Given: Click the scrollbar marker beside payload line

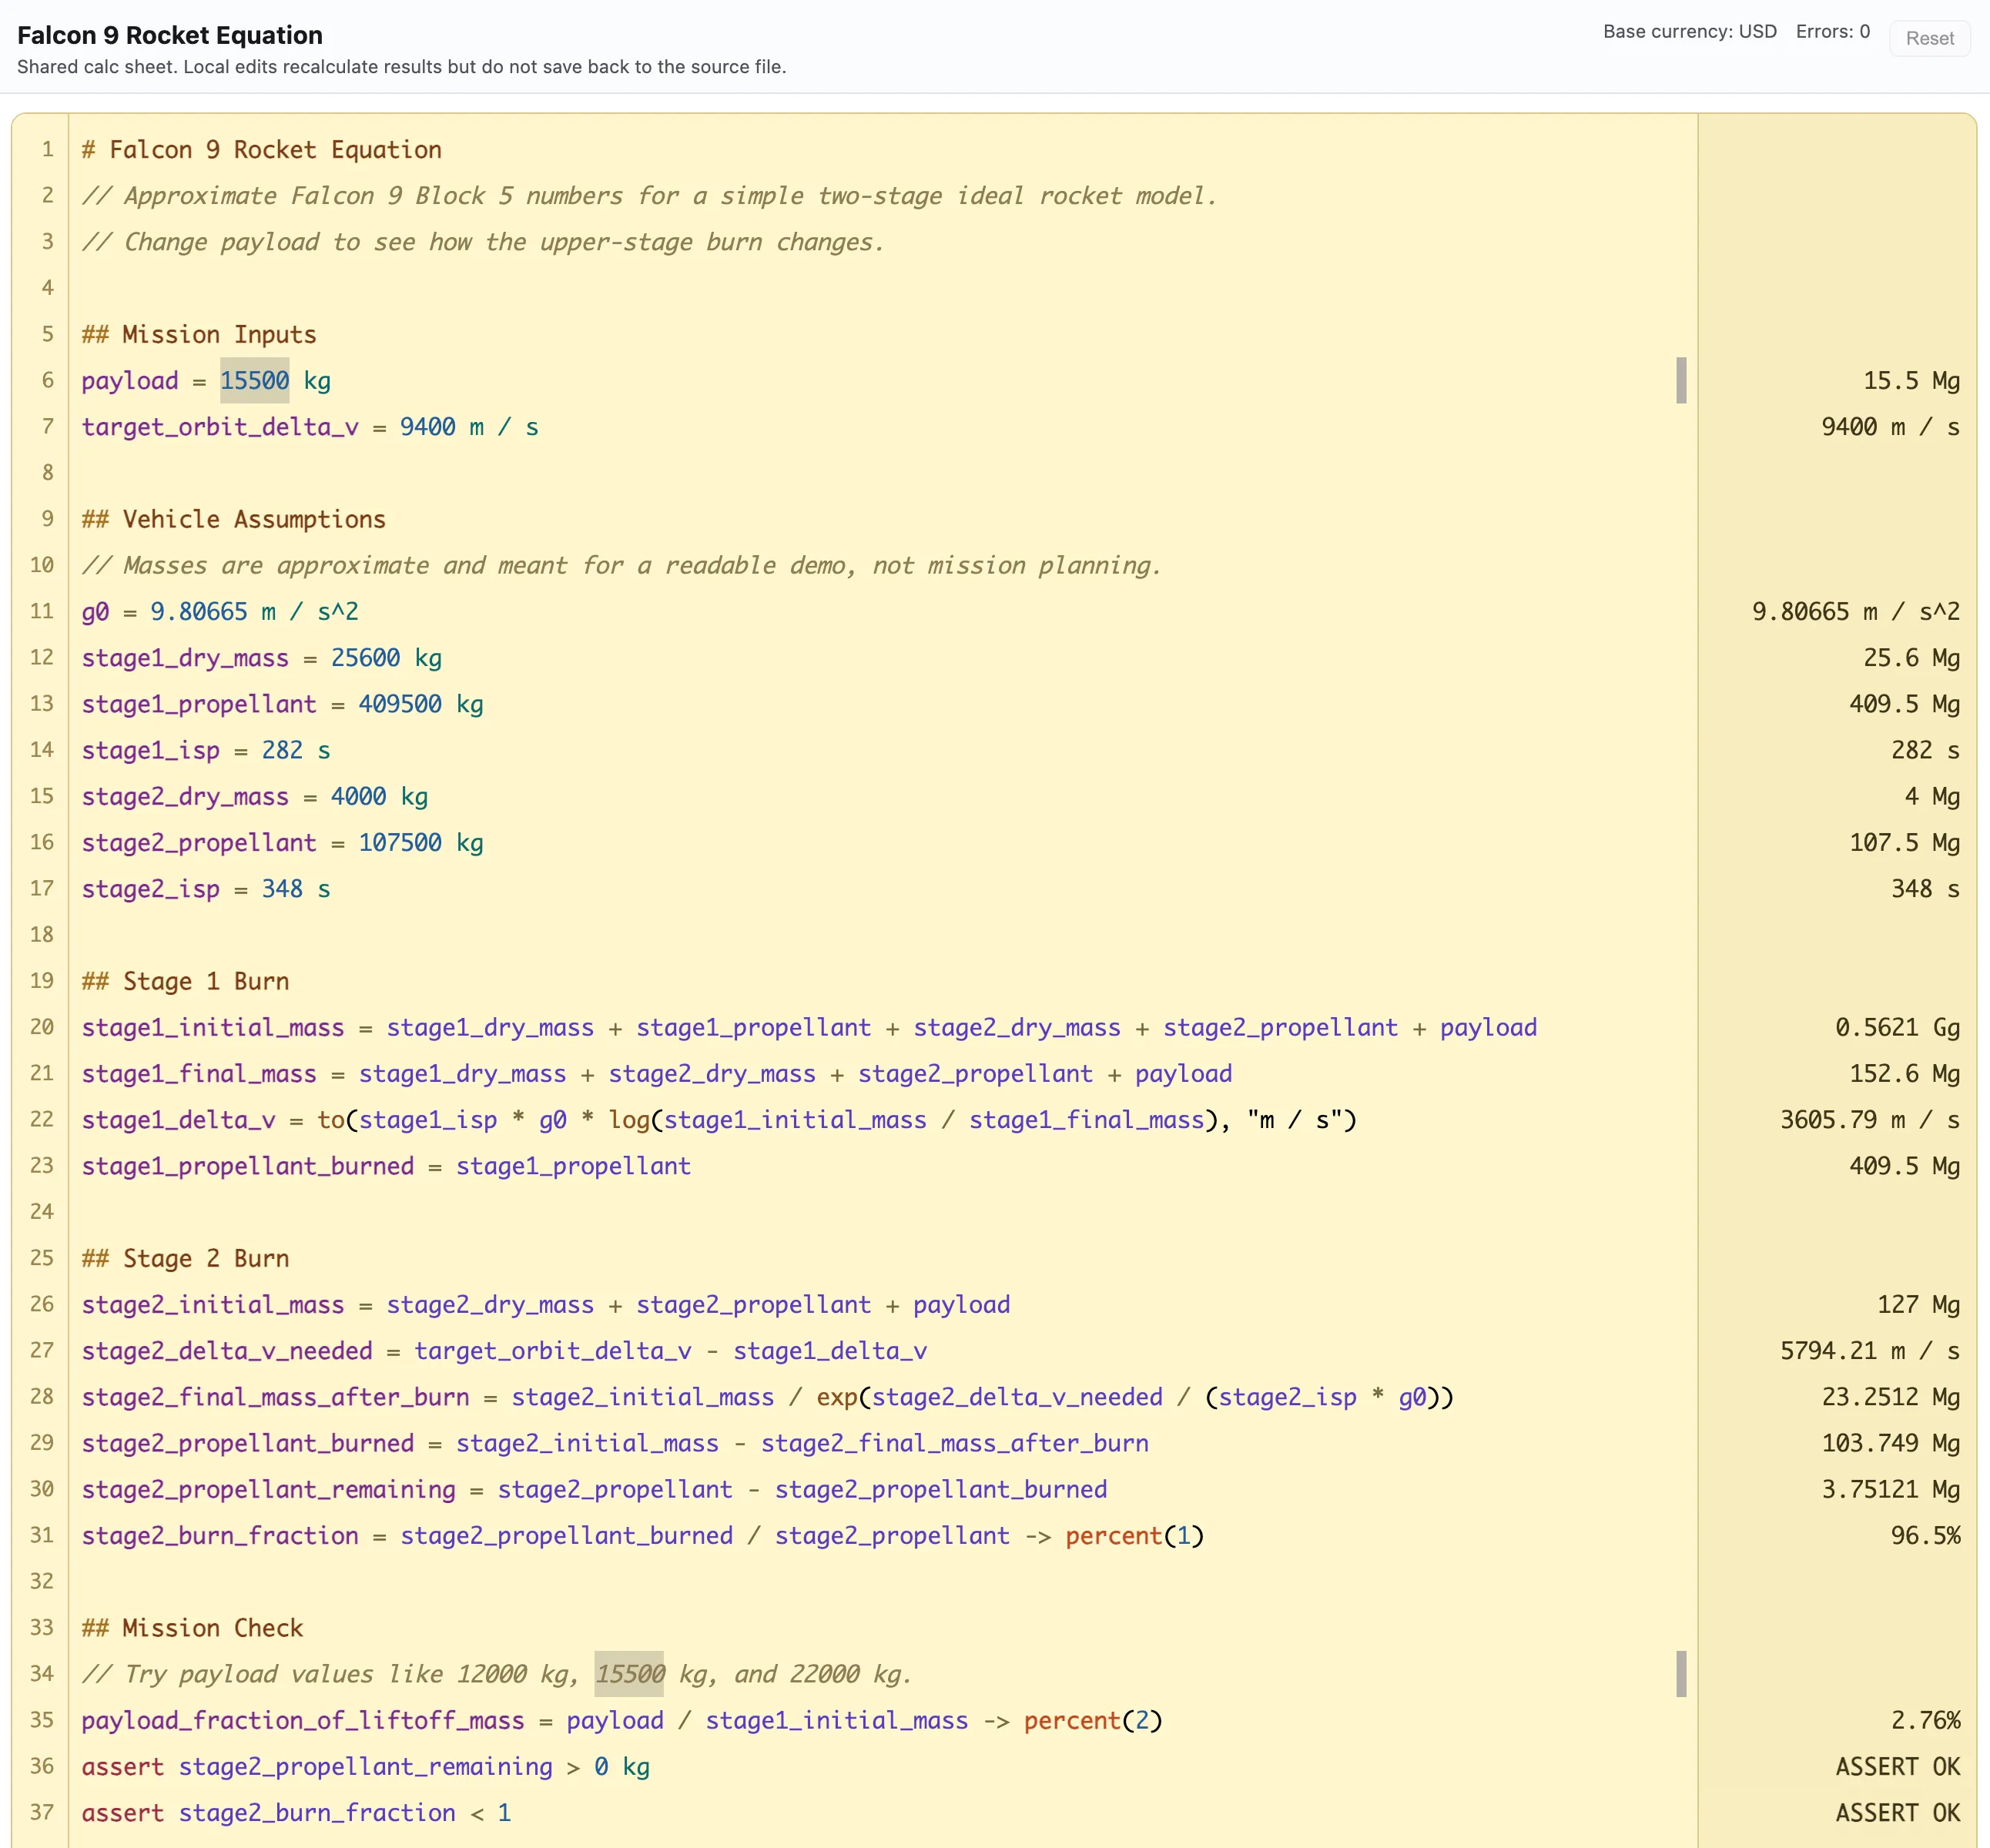Looking at the screenshot, I should [1681, 381].
